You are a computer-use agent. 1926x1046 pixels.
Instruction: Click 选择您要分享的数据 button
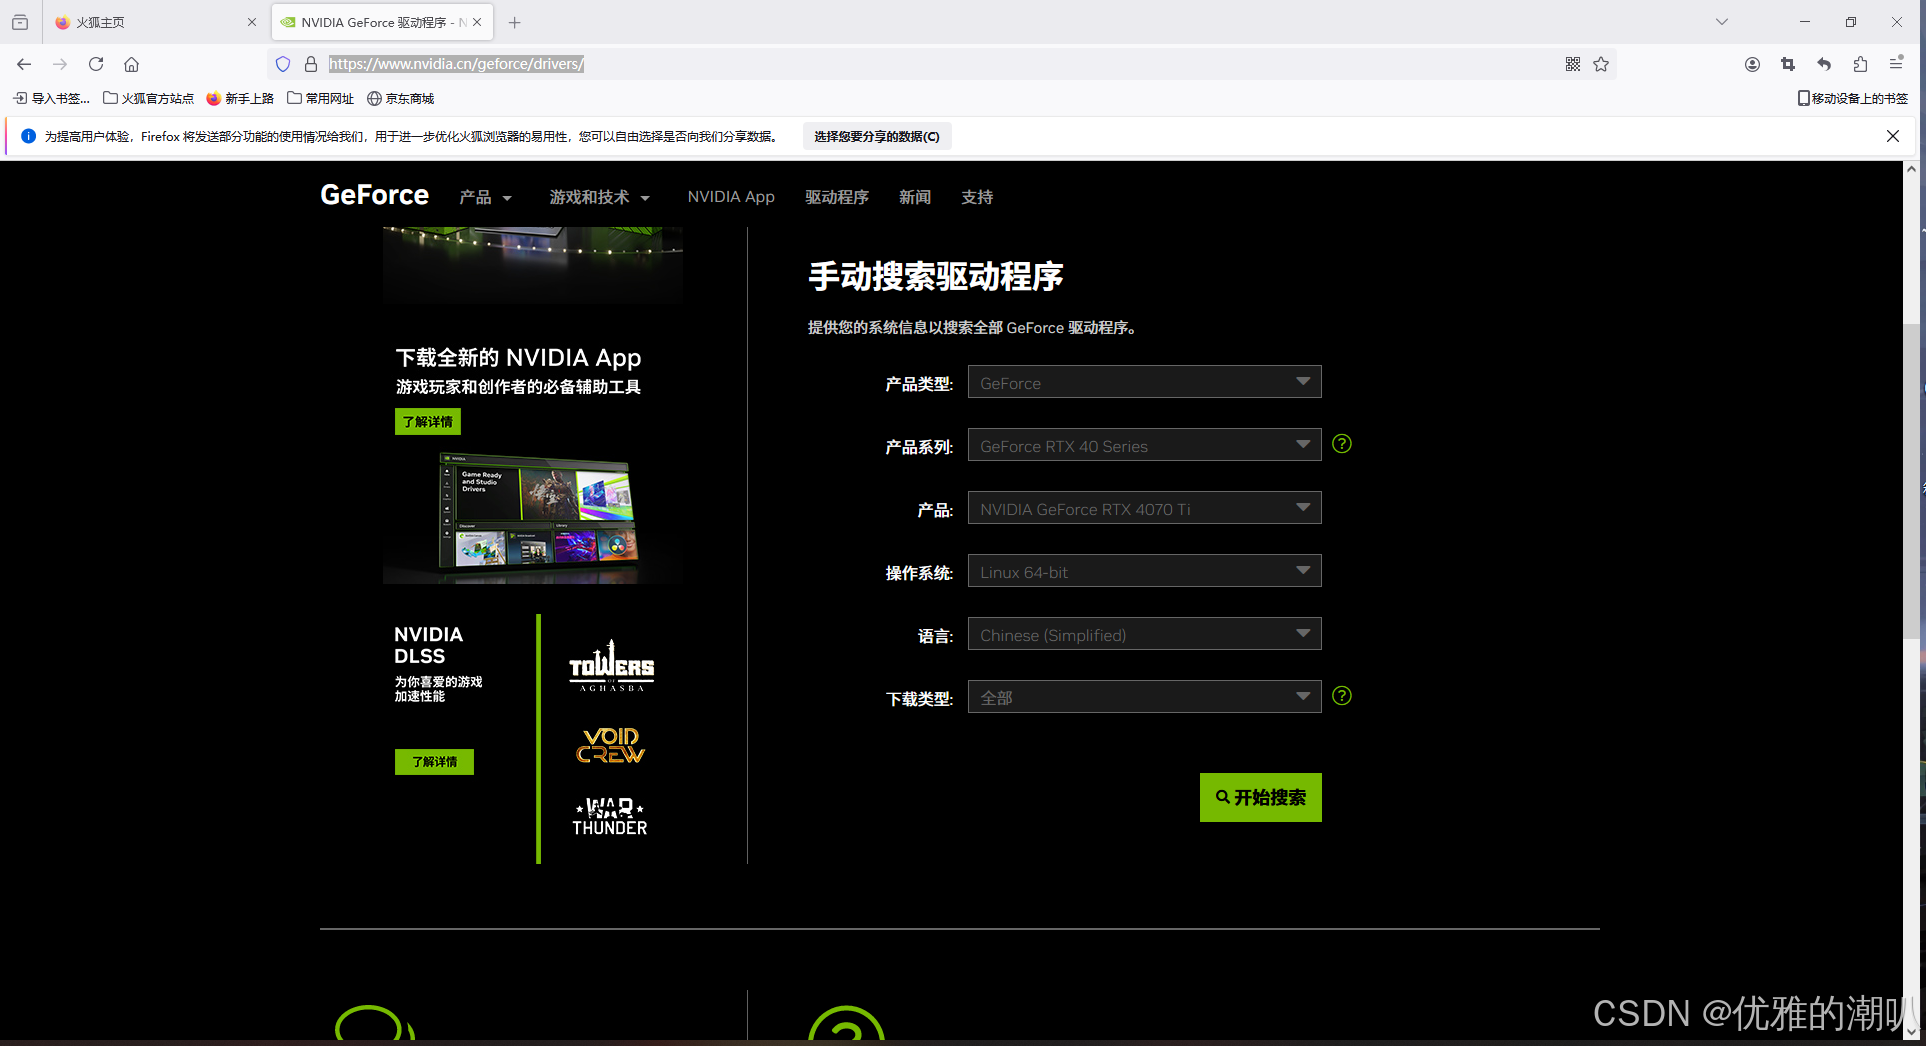(x=877, y=136)
